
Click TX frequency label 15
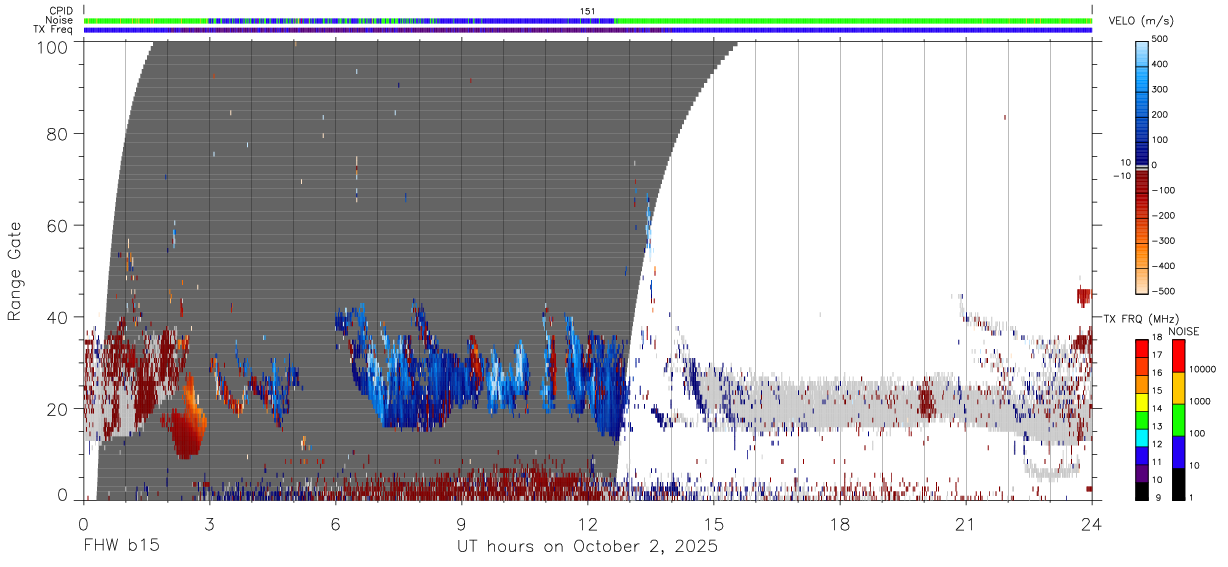pyautogui.click(x=1157, y=391)
